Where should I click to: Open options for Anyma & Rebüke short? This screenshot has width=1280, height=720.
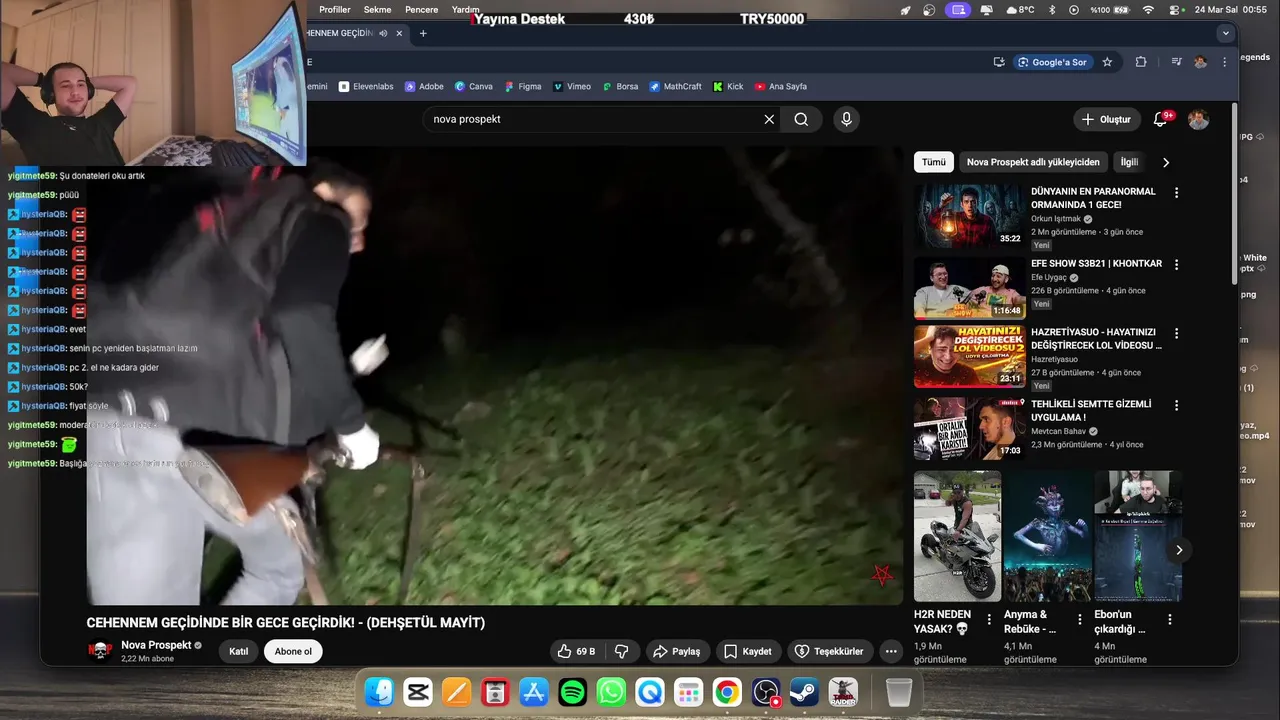click(1080, 619)
